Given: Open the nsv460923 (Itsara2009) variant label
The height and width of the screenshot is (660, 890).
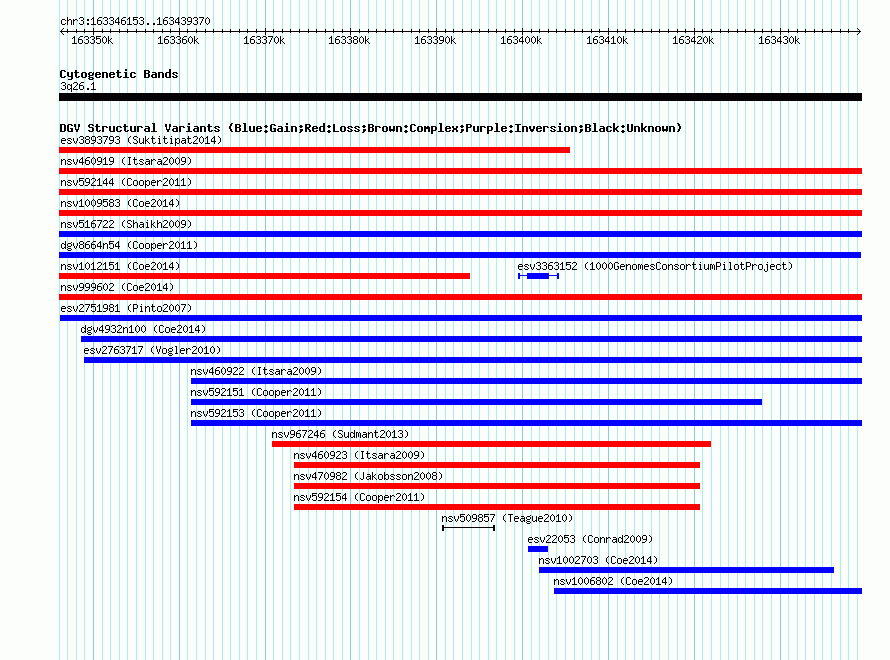Looking at the screenshot, I should tap(359, 455).
